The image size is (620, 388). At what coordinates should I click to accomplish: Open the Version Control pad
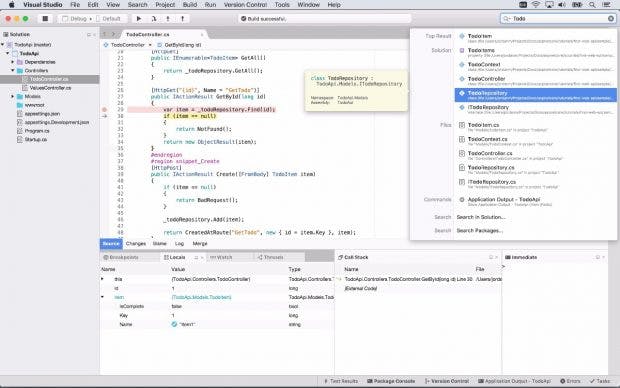tap(447, 381)
